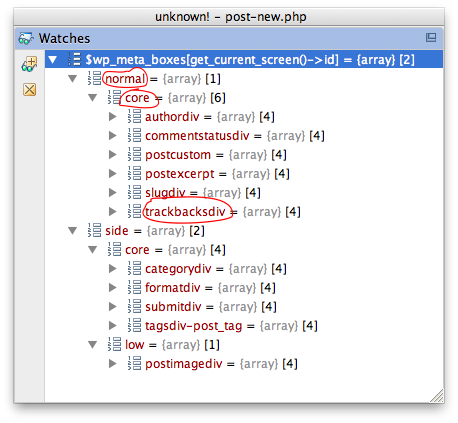Select the low row text
Image resolution: width=458 pixels, height=423 pixels.
[x=172, y=345]
